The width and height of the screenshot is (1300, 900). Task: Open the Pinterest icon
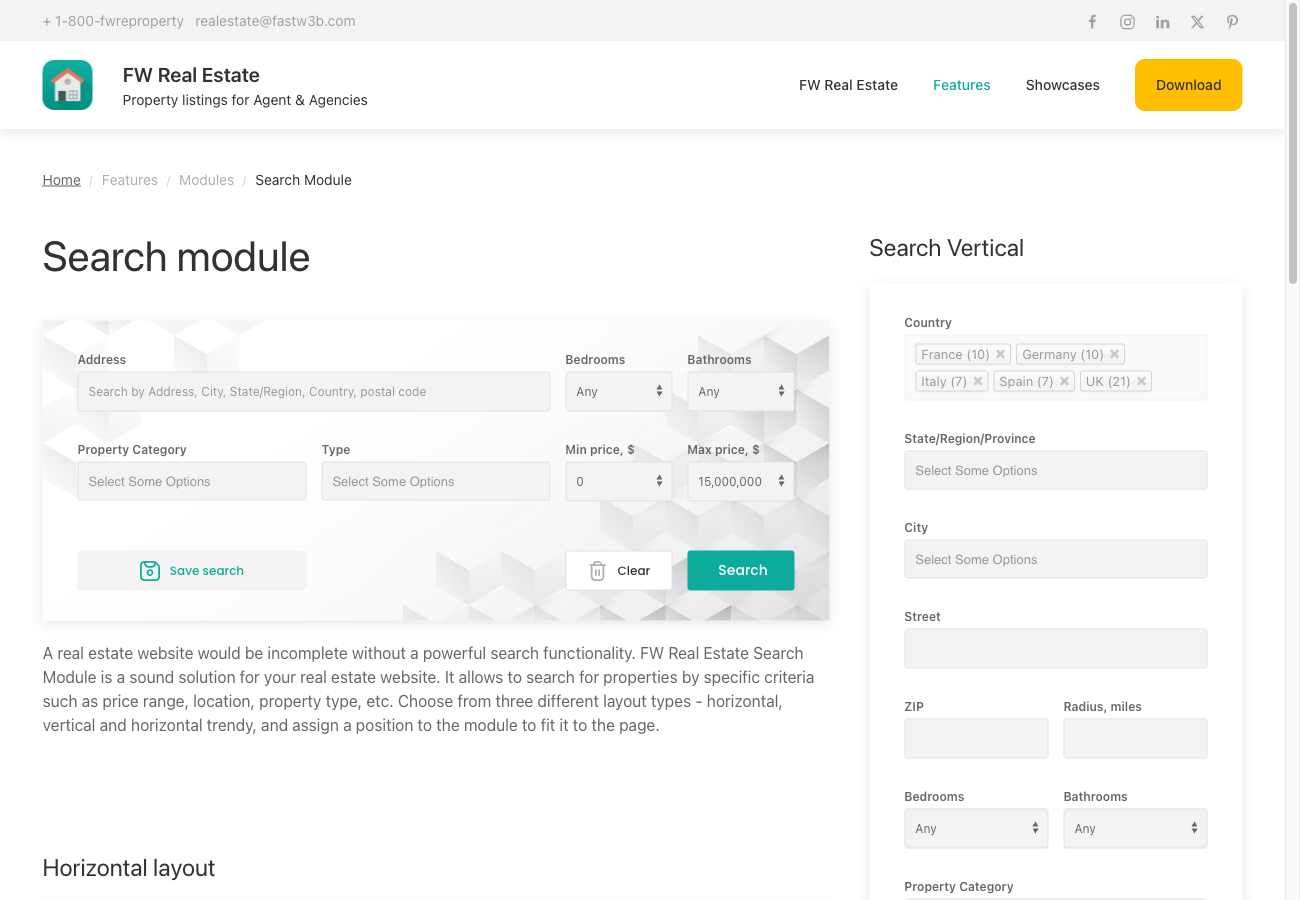1232,21
